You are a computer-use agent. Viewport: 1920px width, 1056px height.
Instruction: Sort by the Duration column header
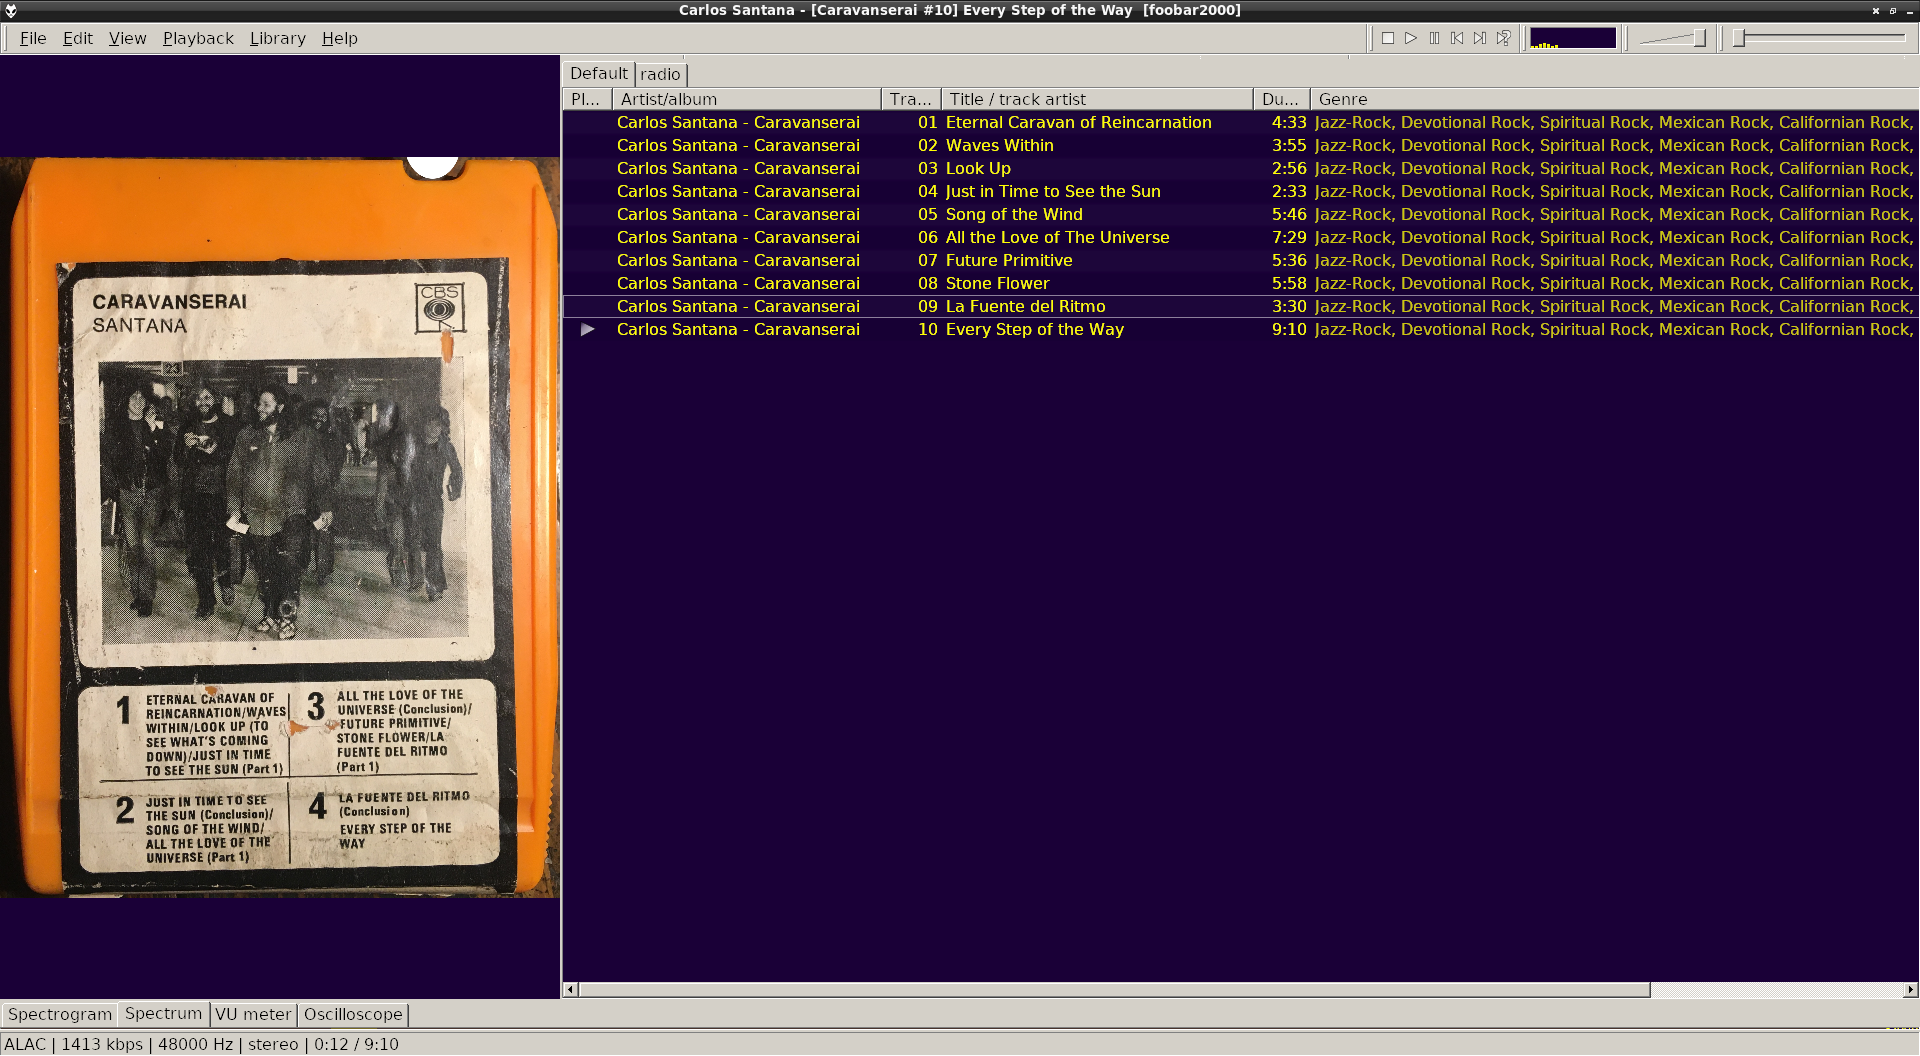point(1281,99)
